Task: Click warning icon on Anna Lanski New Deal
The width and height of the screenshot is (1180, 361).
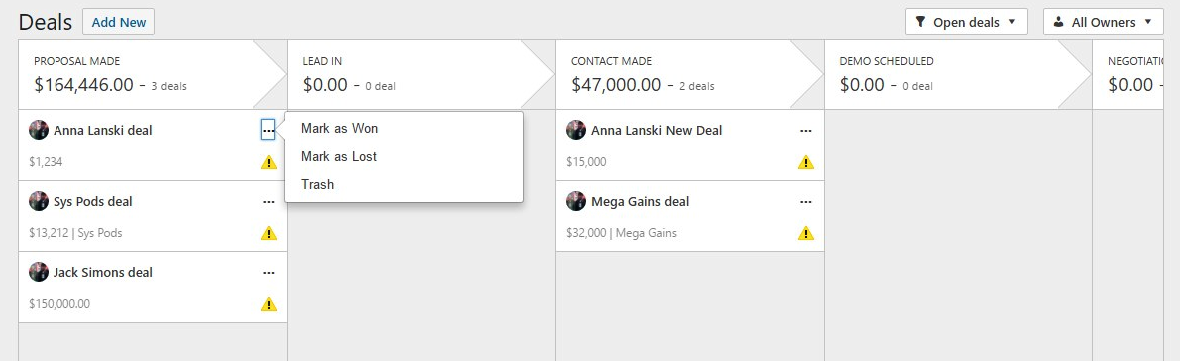Action: tap(806, 162)
